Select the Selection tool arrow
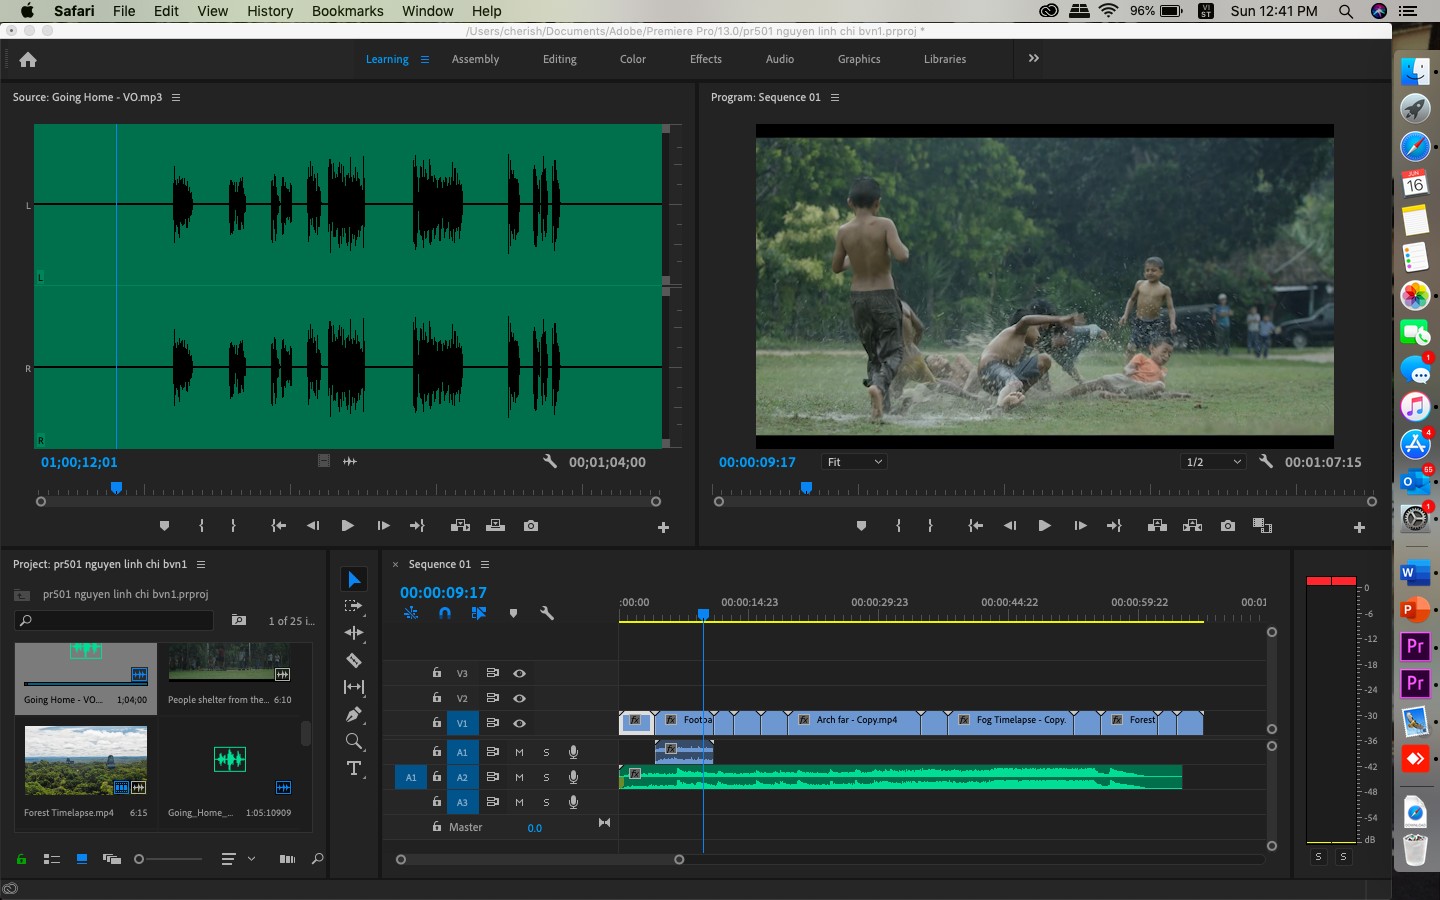The image size is (1440, 900). [354, 579]
